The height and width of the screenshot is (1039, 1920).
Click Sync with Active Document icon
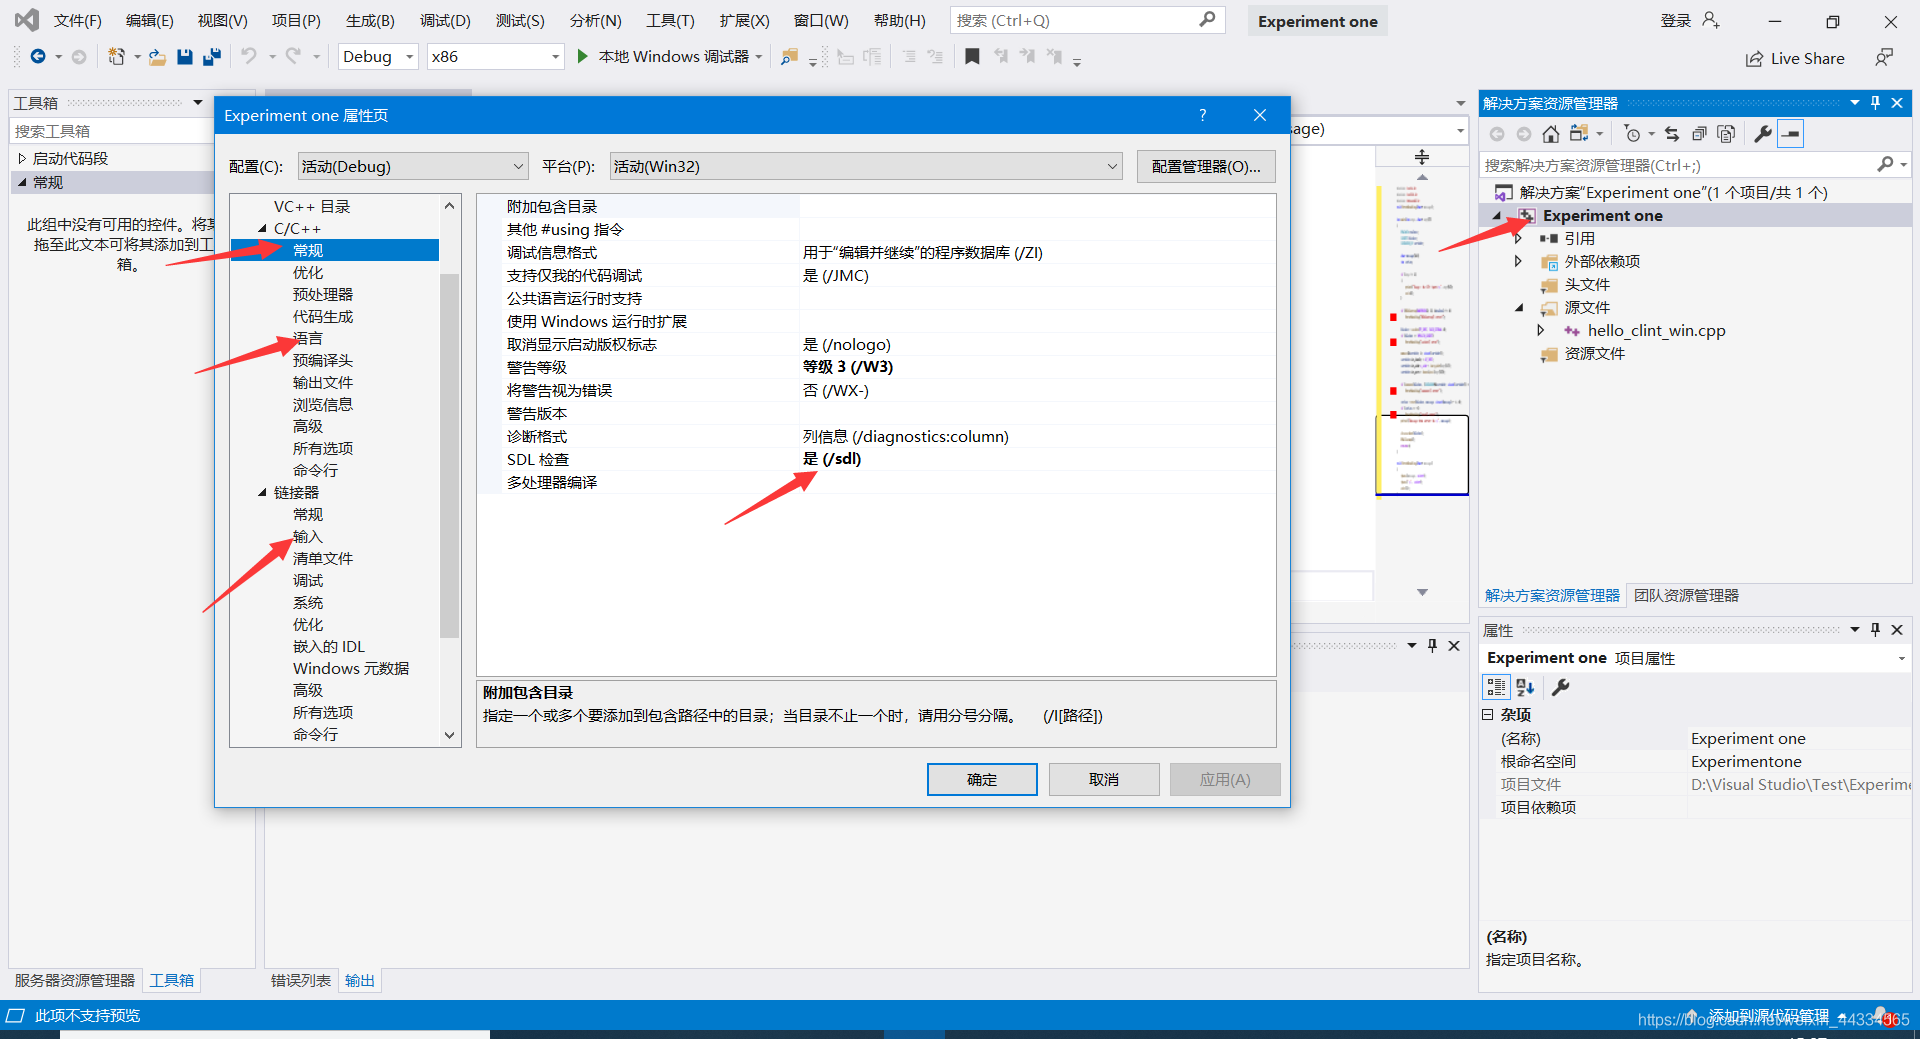[1672, 134]
